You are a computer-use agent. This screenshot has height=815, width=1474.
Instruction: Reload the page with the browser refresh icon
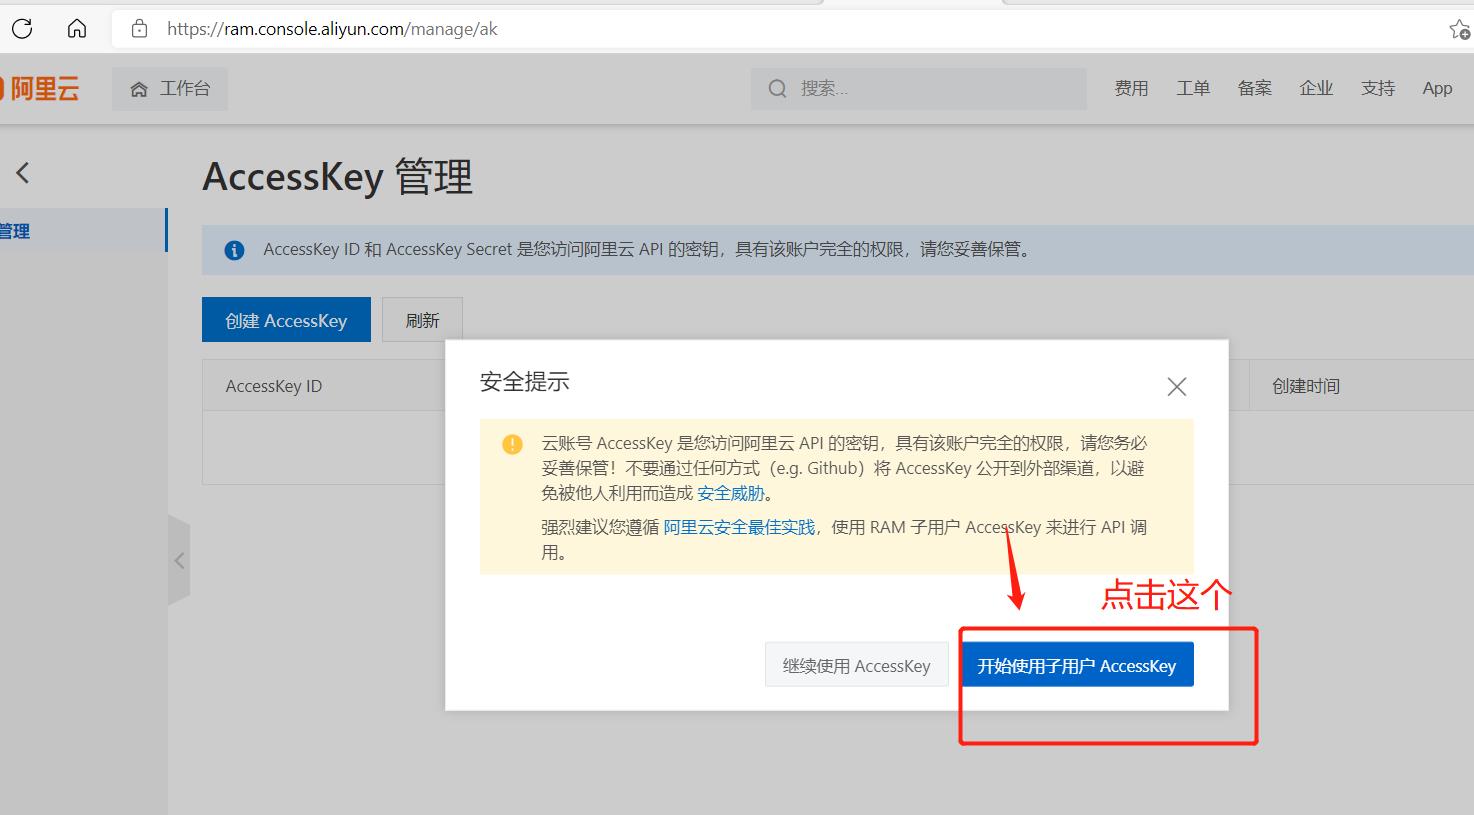[x=22, y=29]
